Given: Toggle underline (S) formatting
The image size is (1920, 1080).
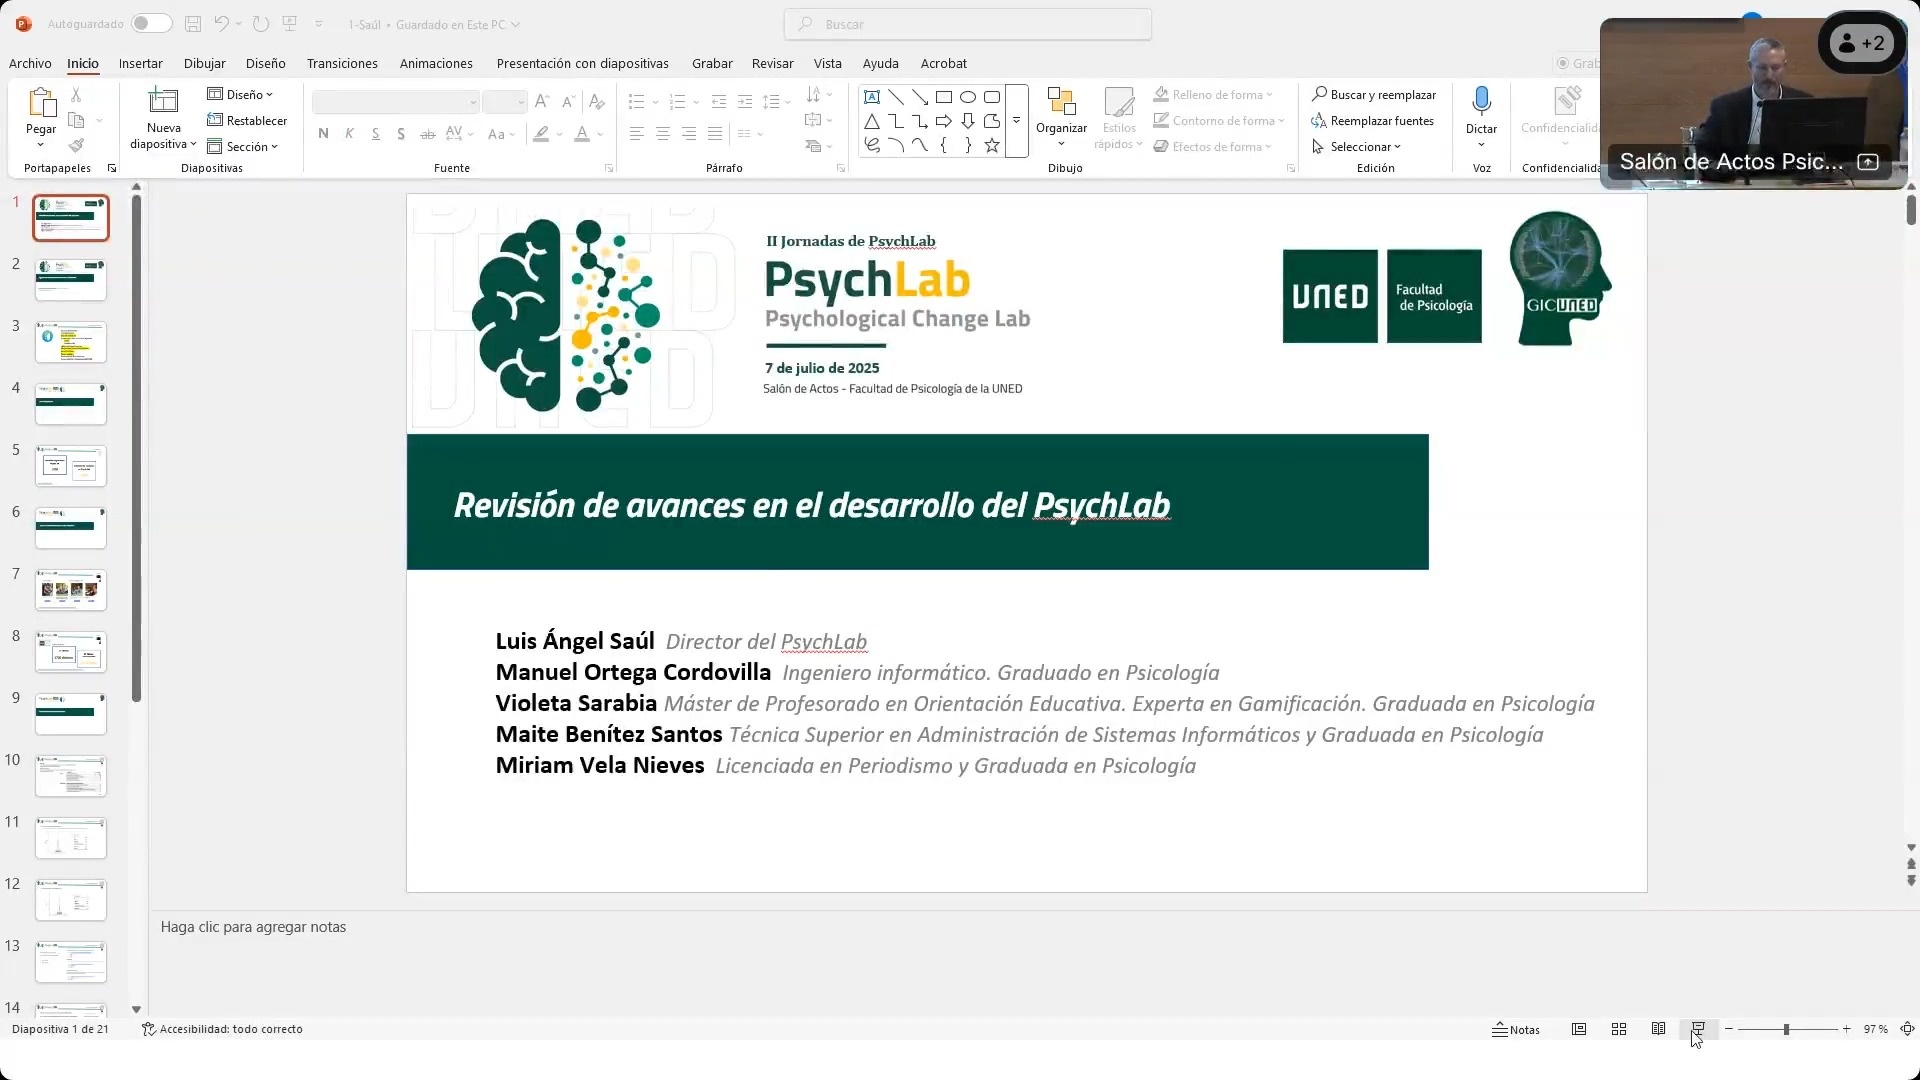Looking at the screenshot, I should point(375,134).
